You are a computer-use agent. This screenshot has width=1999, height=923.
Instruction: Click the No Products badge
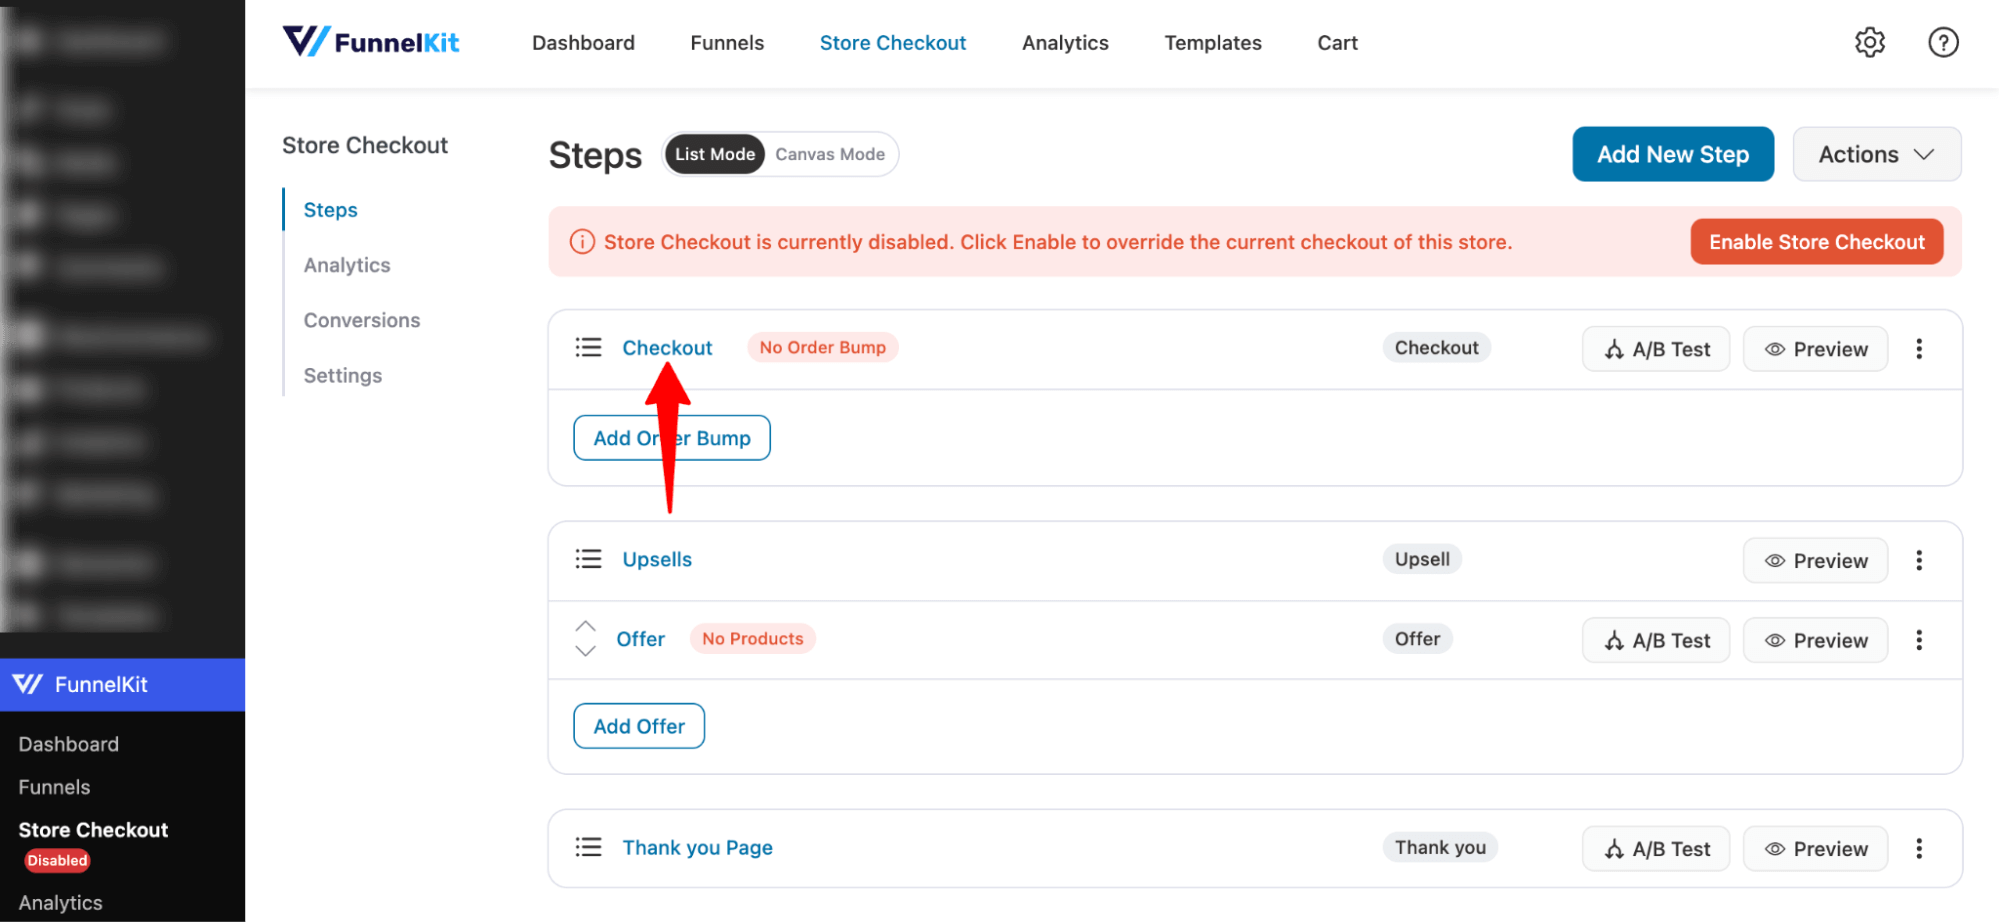pyautogui.click(x=752, y=639)
